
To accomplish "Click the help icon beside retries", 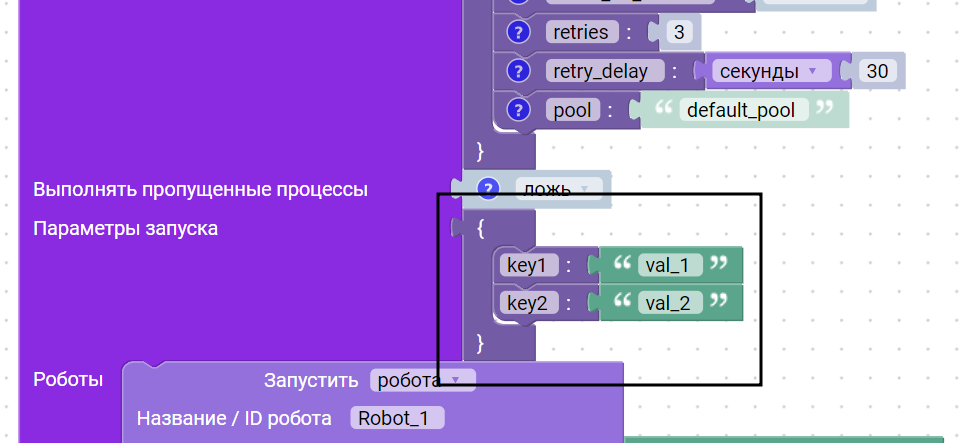I will (517, 32).
